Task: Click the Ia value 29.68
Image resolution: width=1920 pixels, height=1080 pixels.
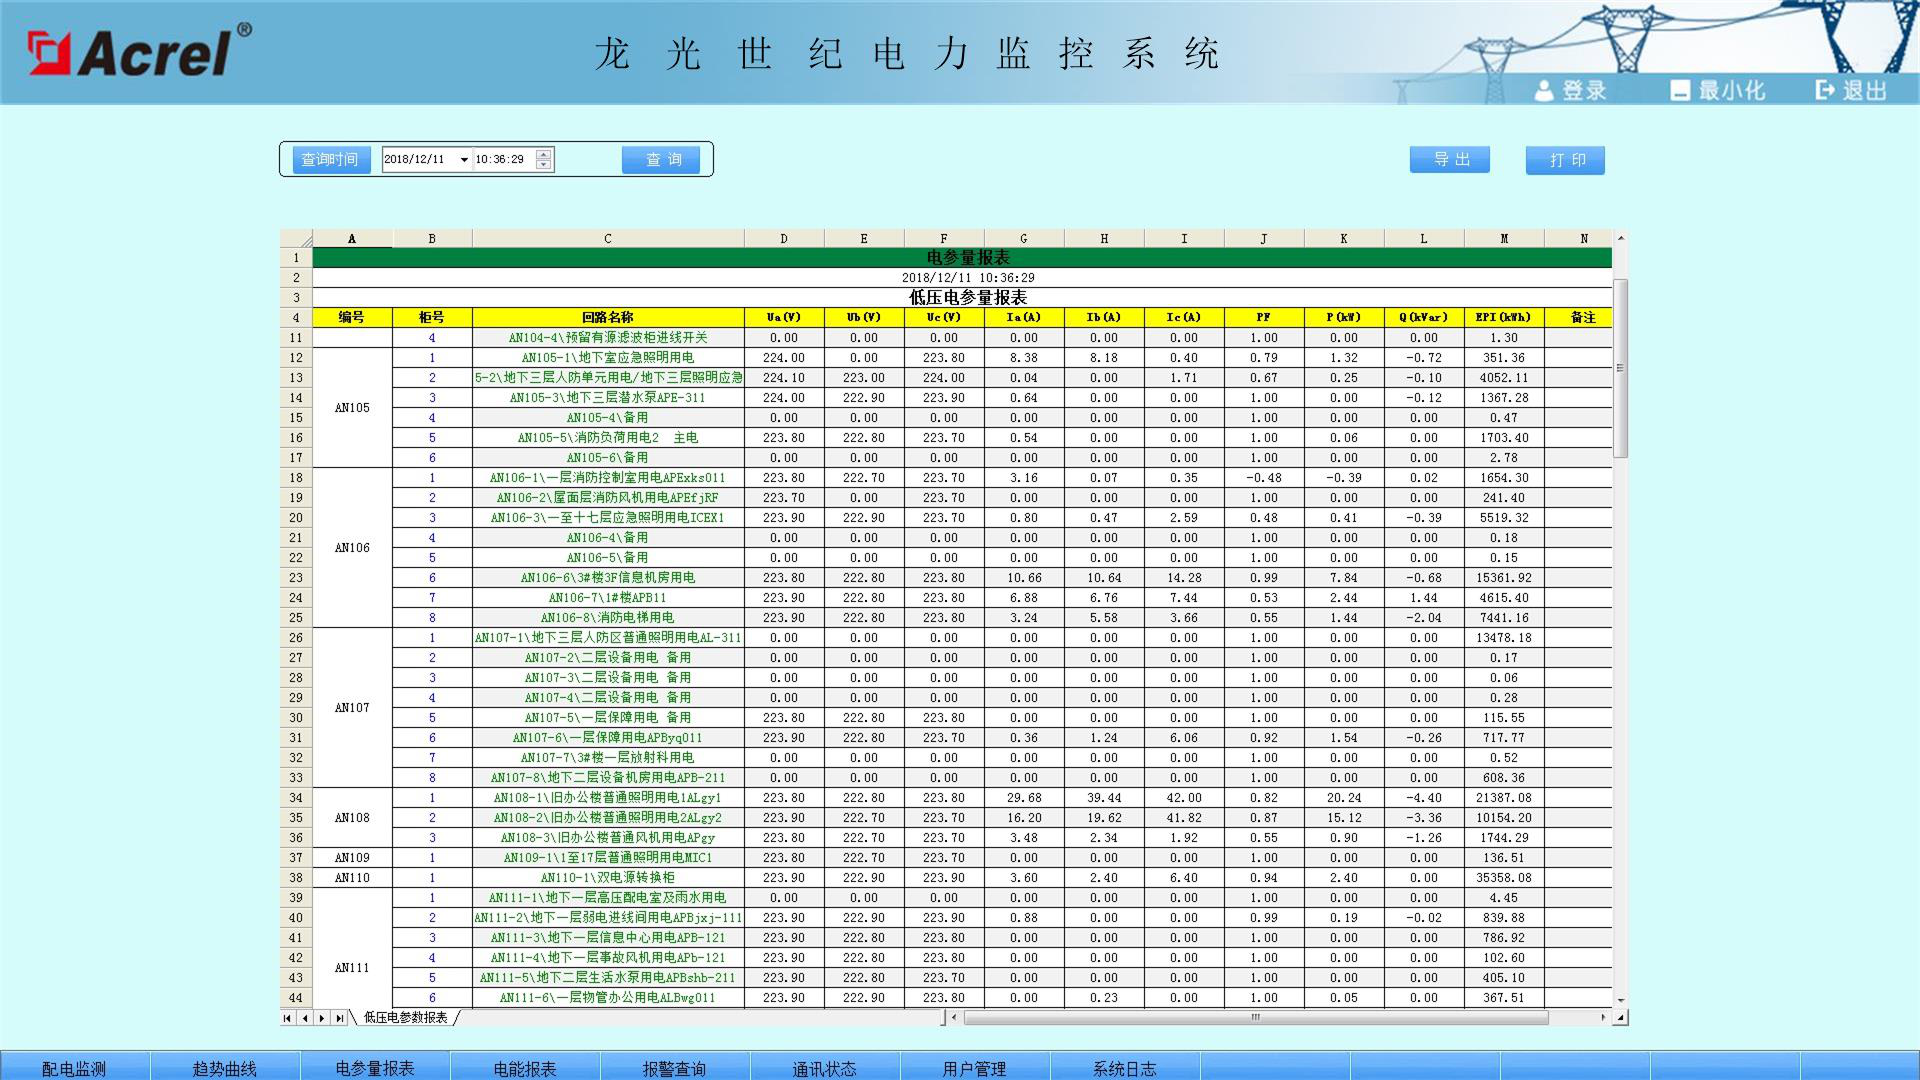Action: [x=1024, y=798]
